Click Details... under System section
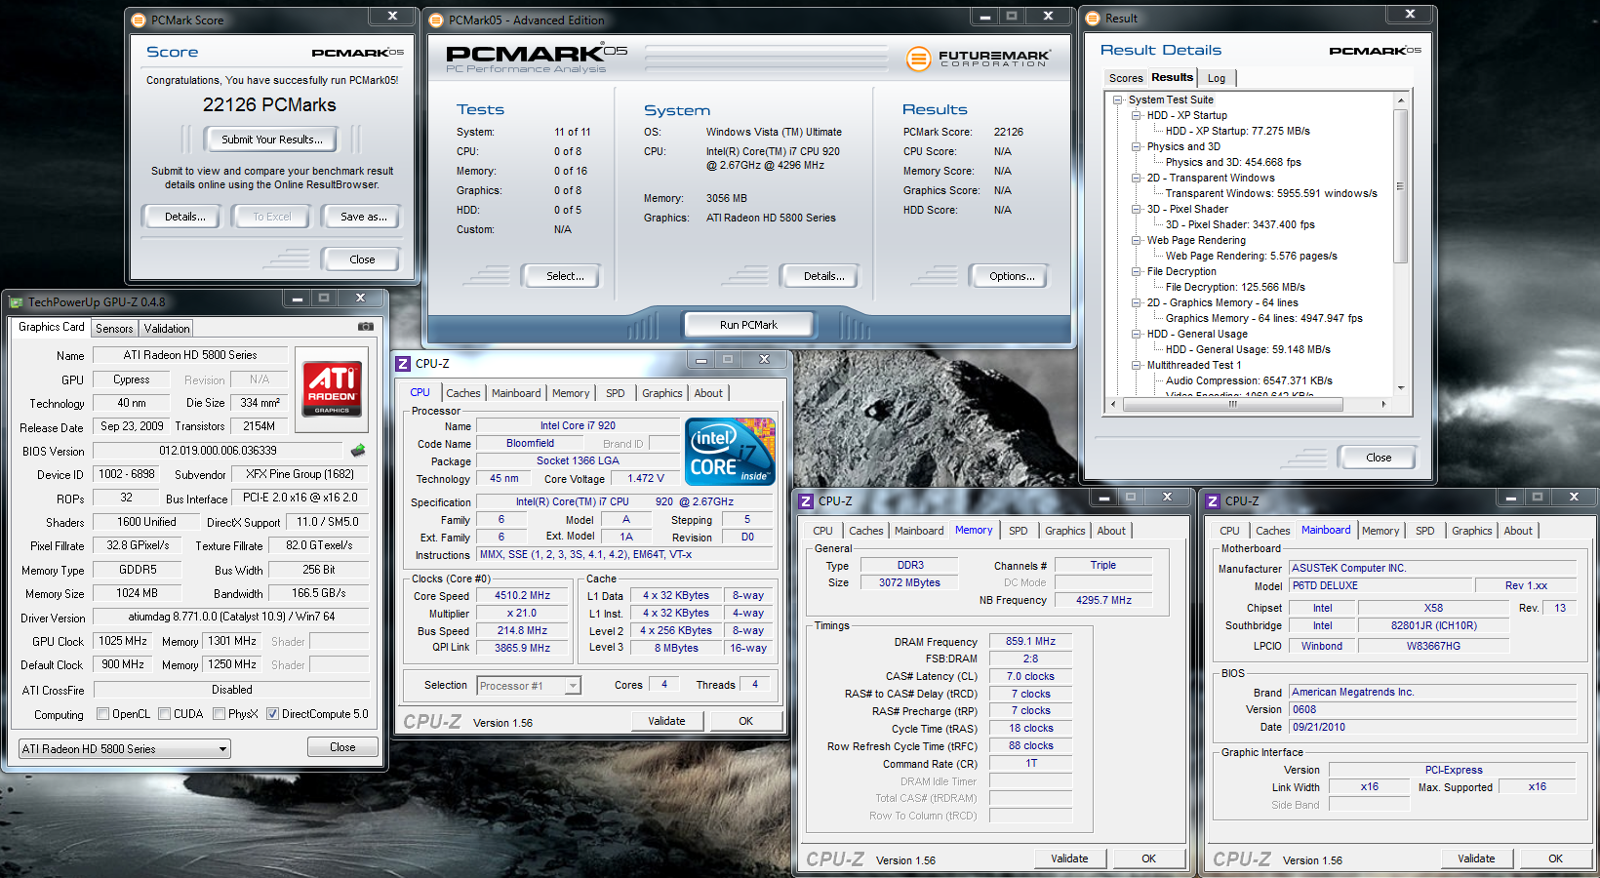Screen dimensions: 1600x878 click(824, 276)
